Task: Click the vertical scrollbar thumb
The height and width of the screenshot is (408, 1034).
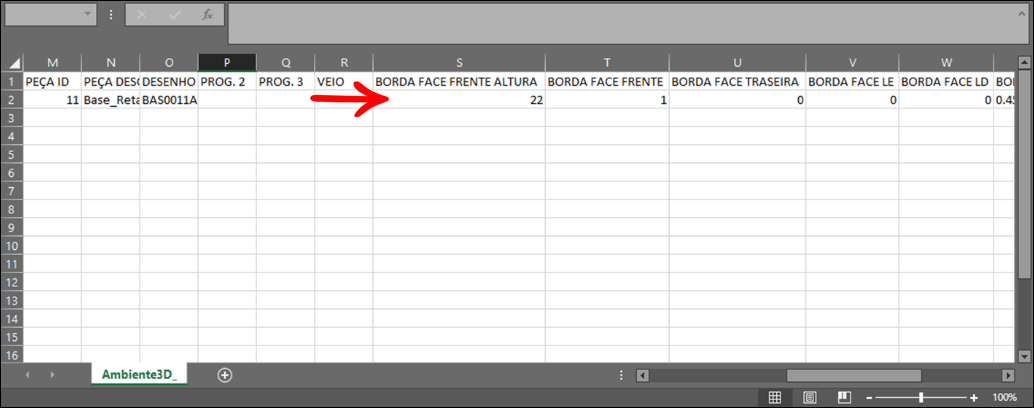Action: click(1023, 175)
